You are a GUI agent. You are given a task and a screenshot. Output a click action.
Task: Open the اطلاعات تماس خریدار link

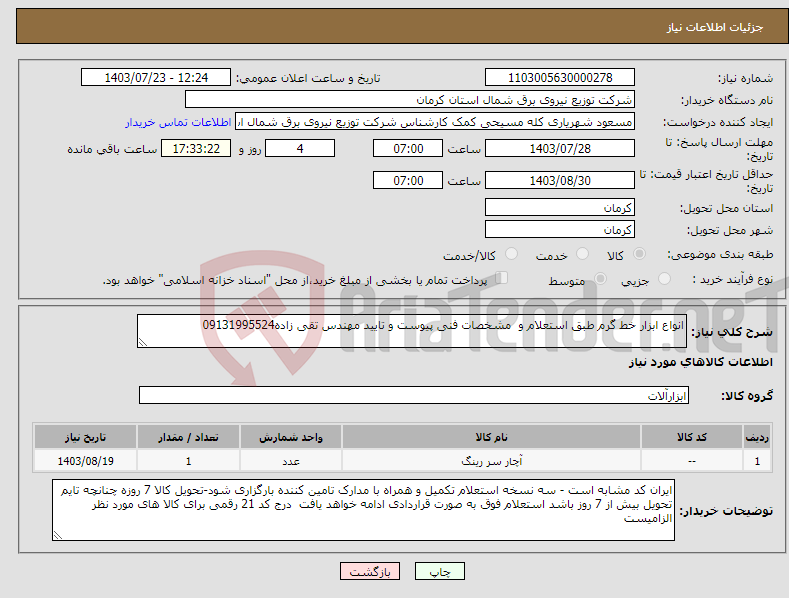click(x=178, y=122)
